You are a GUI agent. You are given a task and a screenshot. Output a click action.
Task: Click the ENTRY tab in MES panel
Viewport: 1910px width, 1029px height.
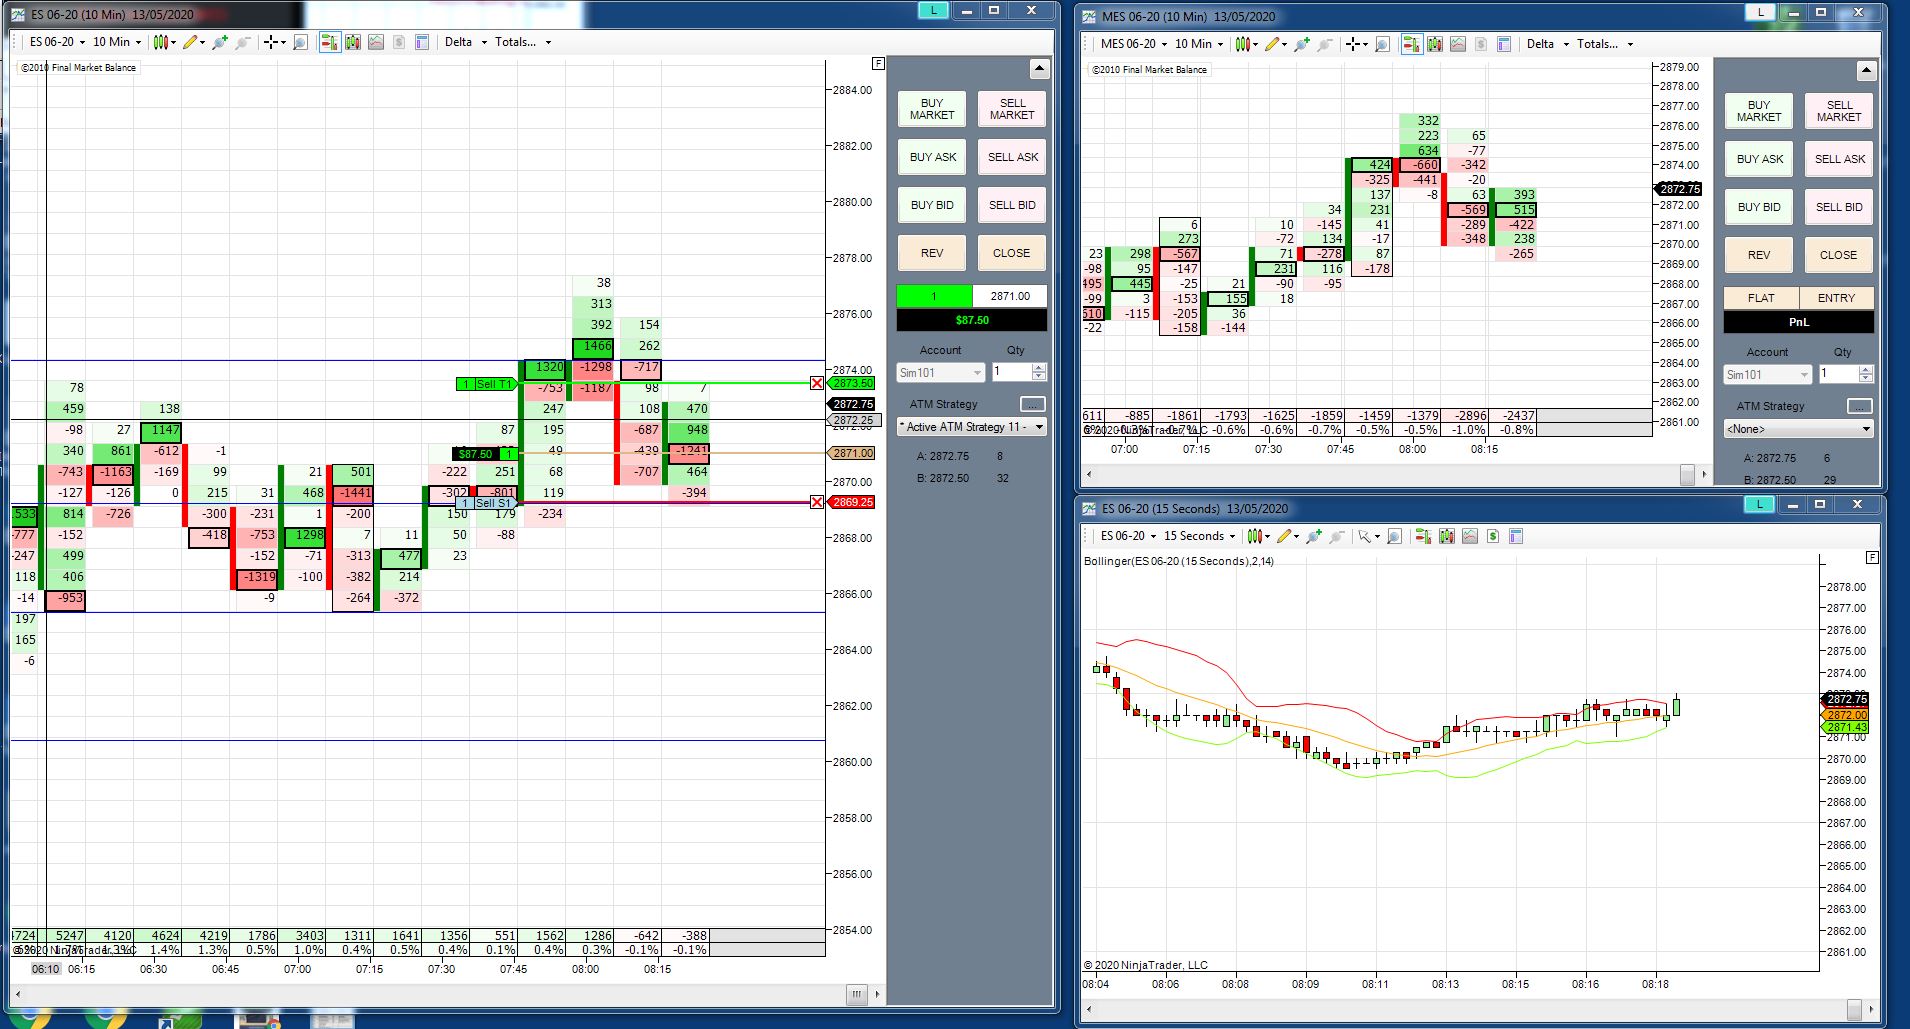1836,298
